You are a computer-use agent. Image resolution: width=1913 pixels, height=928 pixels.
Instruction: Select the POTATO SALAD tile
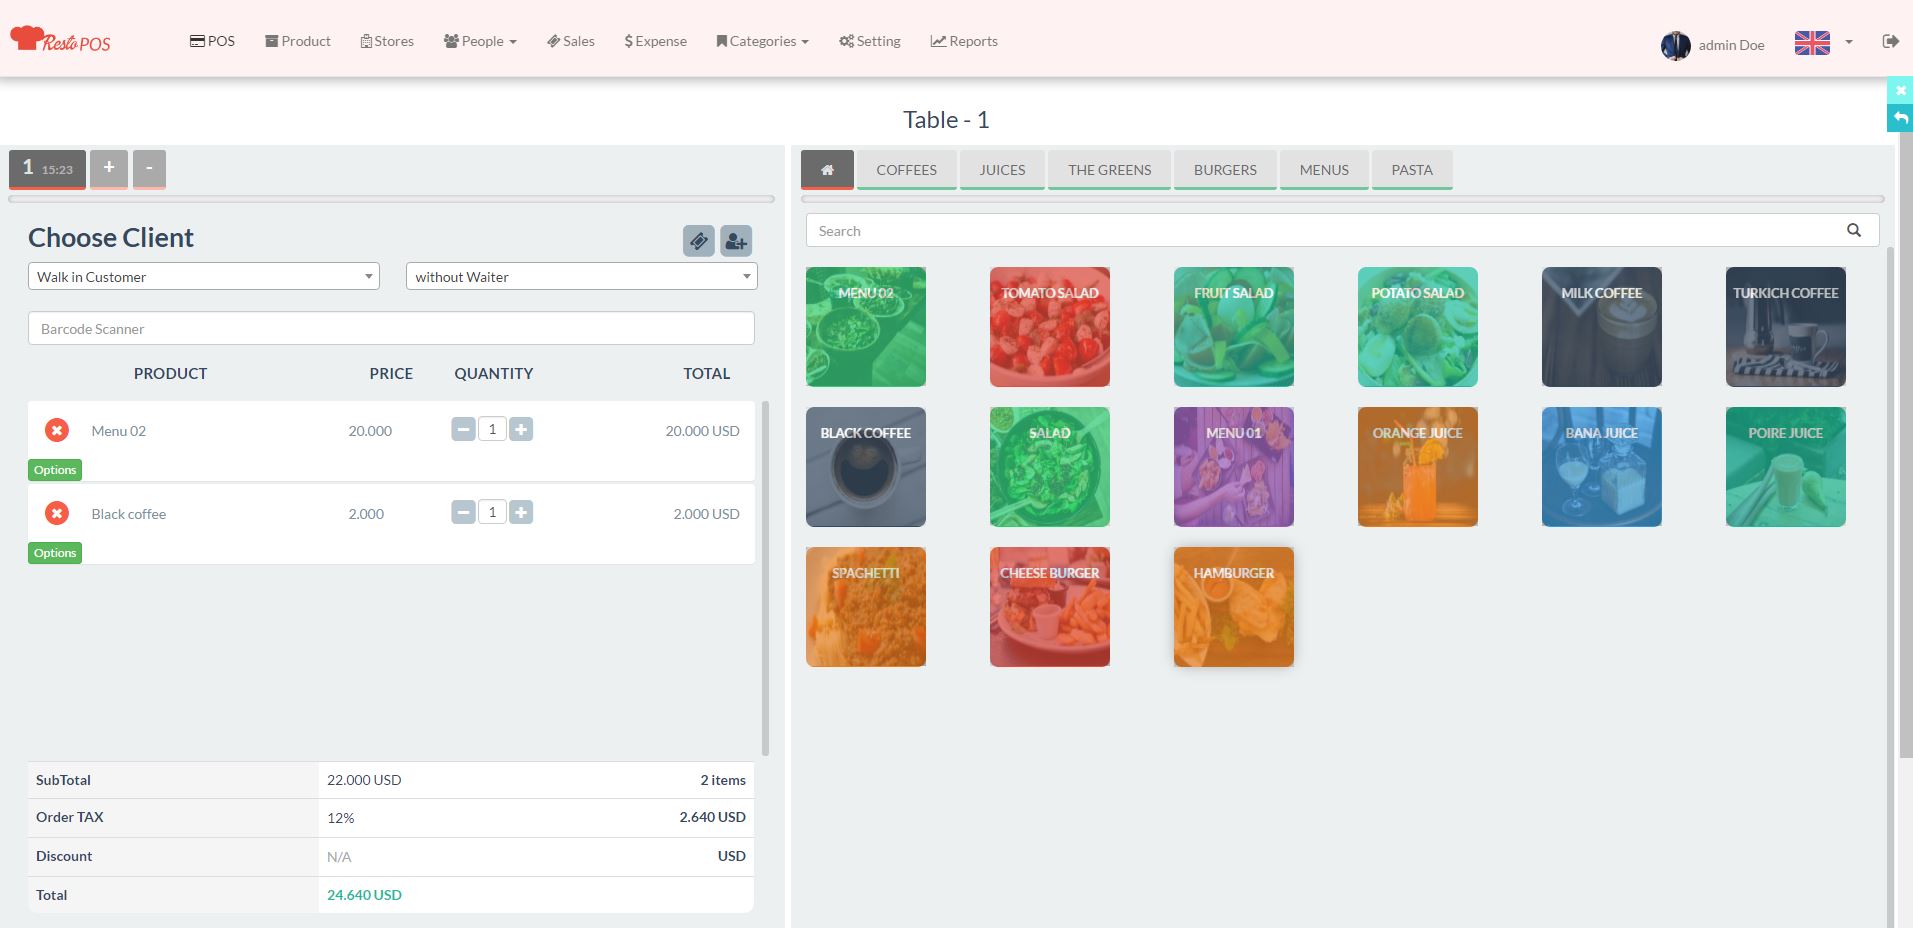click(1418, 327)
